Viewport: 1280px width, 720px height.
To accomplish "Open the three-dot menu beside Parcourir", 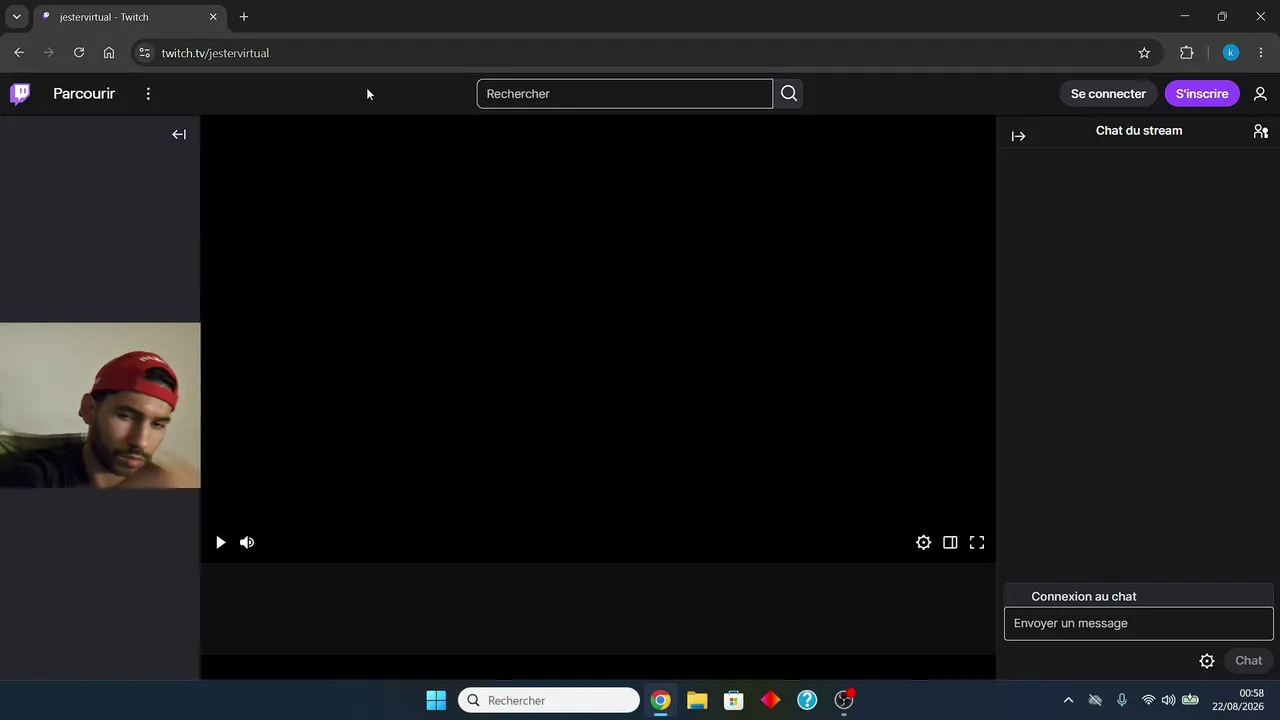I will 148,93.
